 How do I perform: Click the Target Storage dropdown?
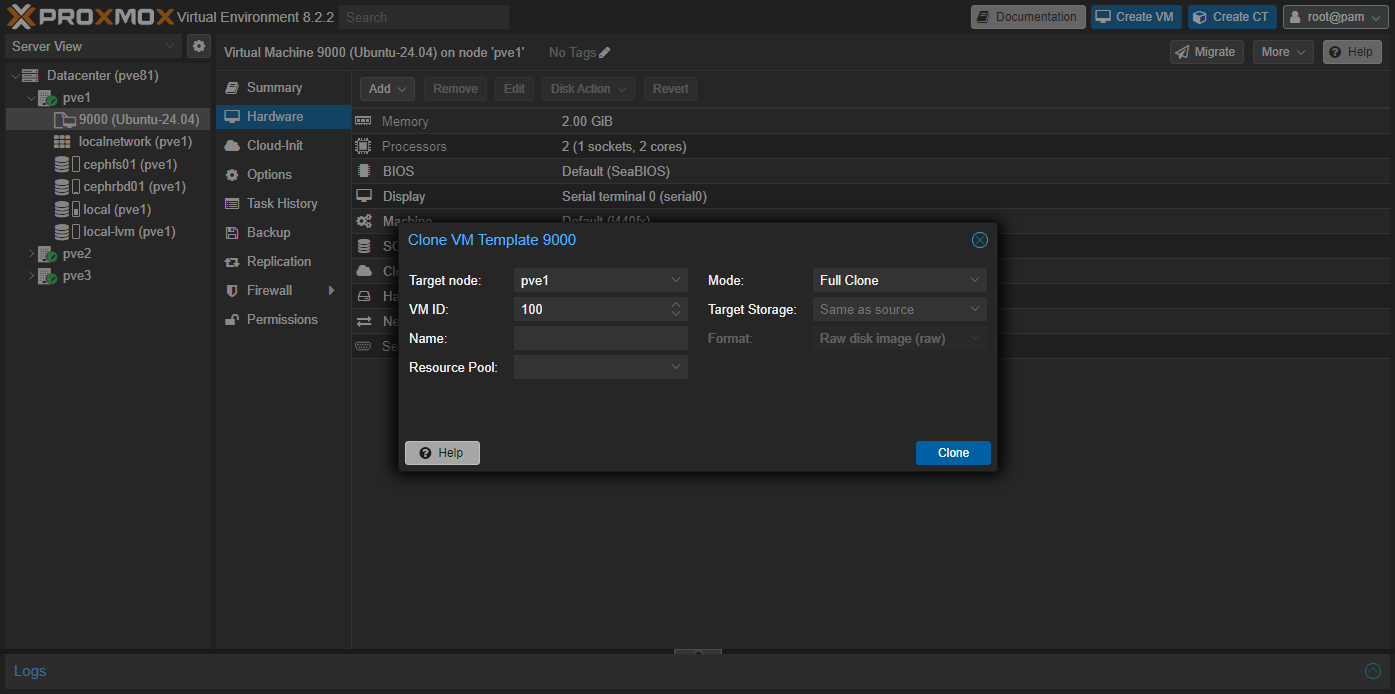click(x=900, y=309)
